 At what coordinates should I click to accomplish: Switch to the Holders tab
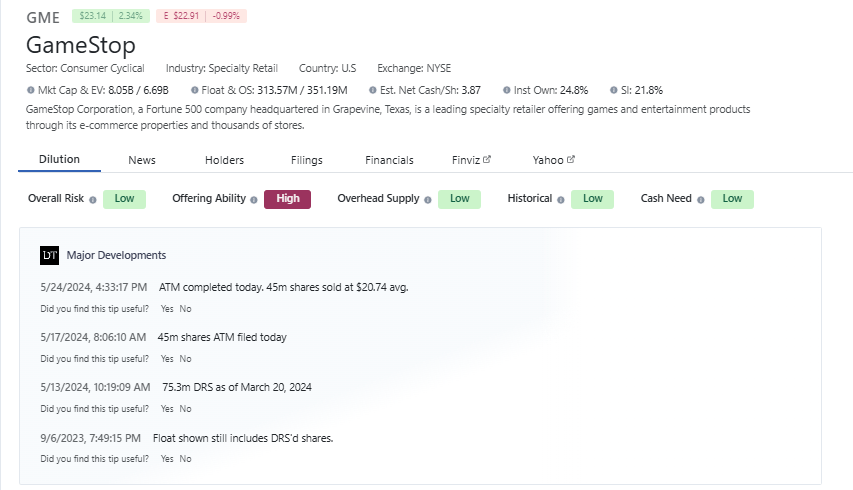coord(224,160)
